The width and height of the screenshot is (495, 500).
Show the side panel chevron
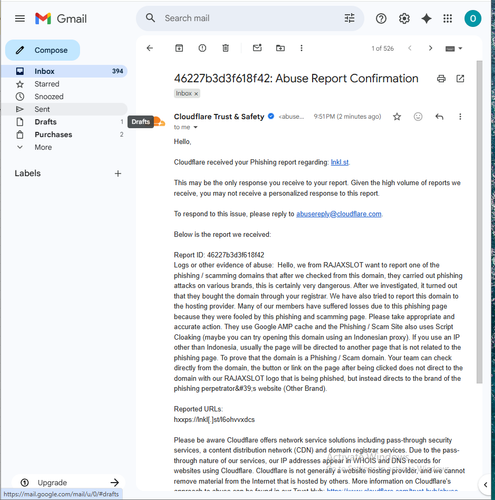[x=486, y=485]
